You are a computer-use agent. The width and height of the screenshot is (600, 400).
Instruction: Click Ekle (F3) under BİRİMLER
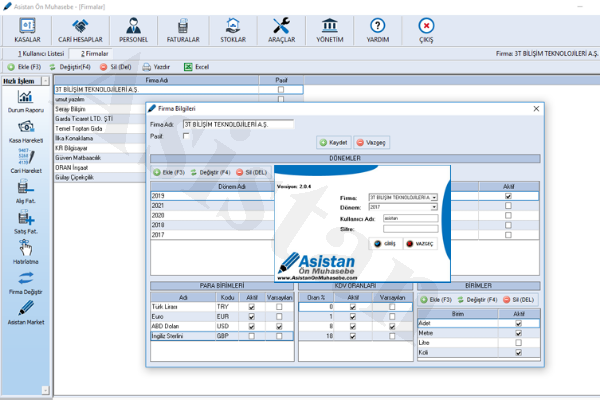point(436,300)
